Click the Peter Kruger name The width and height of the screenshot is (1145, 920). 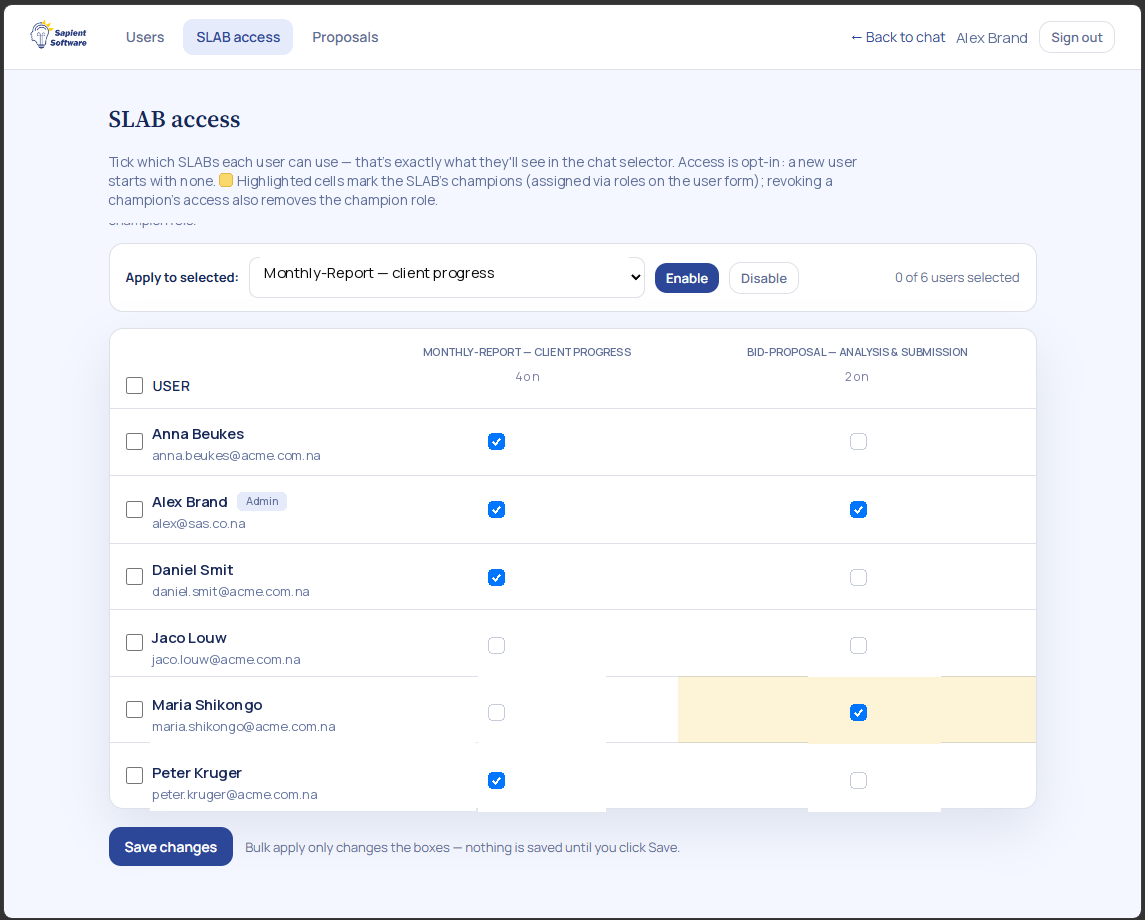[197, 773]
